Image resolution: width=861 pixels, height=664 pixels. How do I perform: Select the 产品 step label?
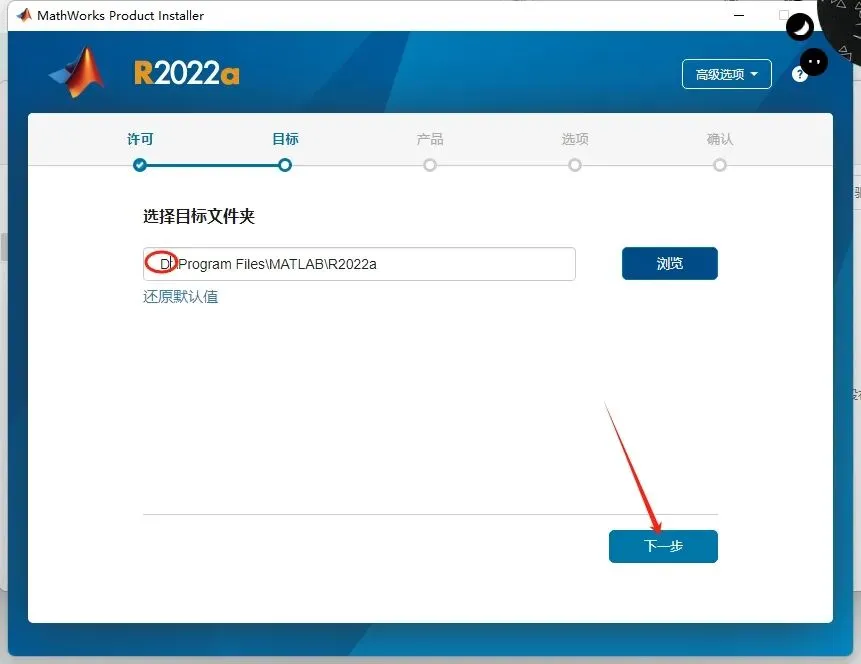click(x=430, y=139)
